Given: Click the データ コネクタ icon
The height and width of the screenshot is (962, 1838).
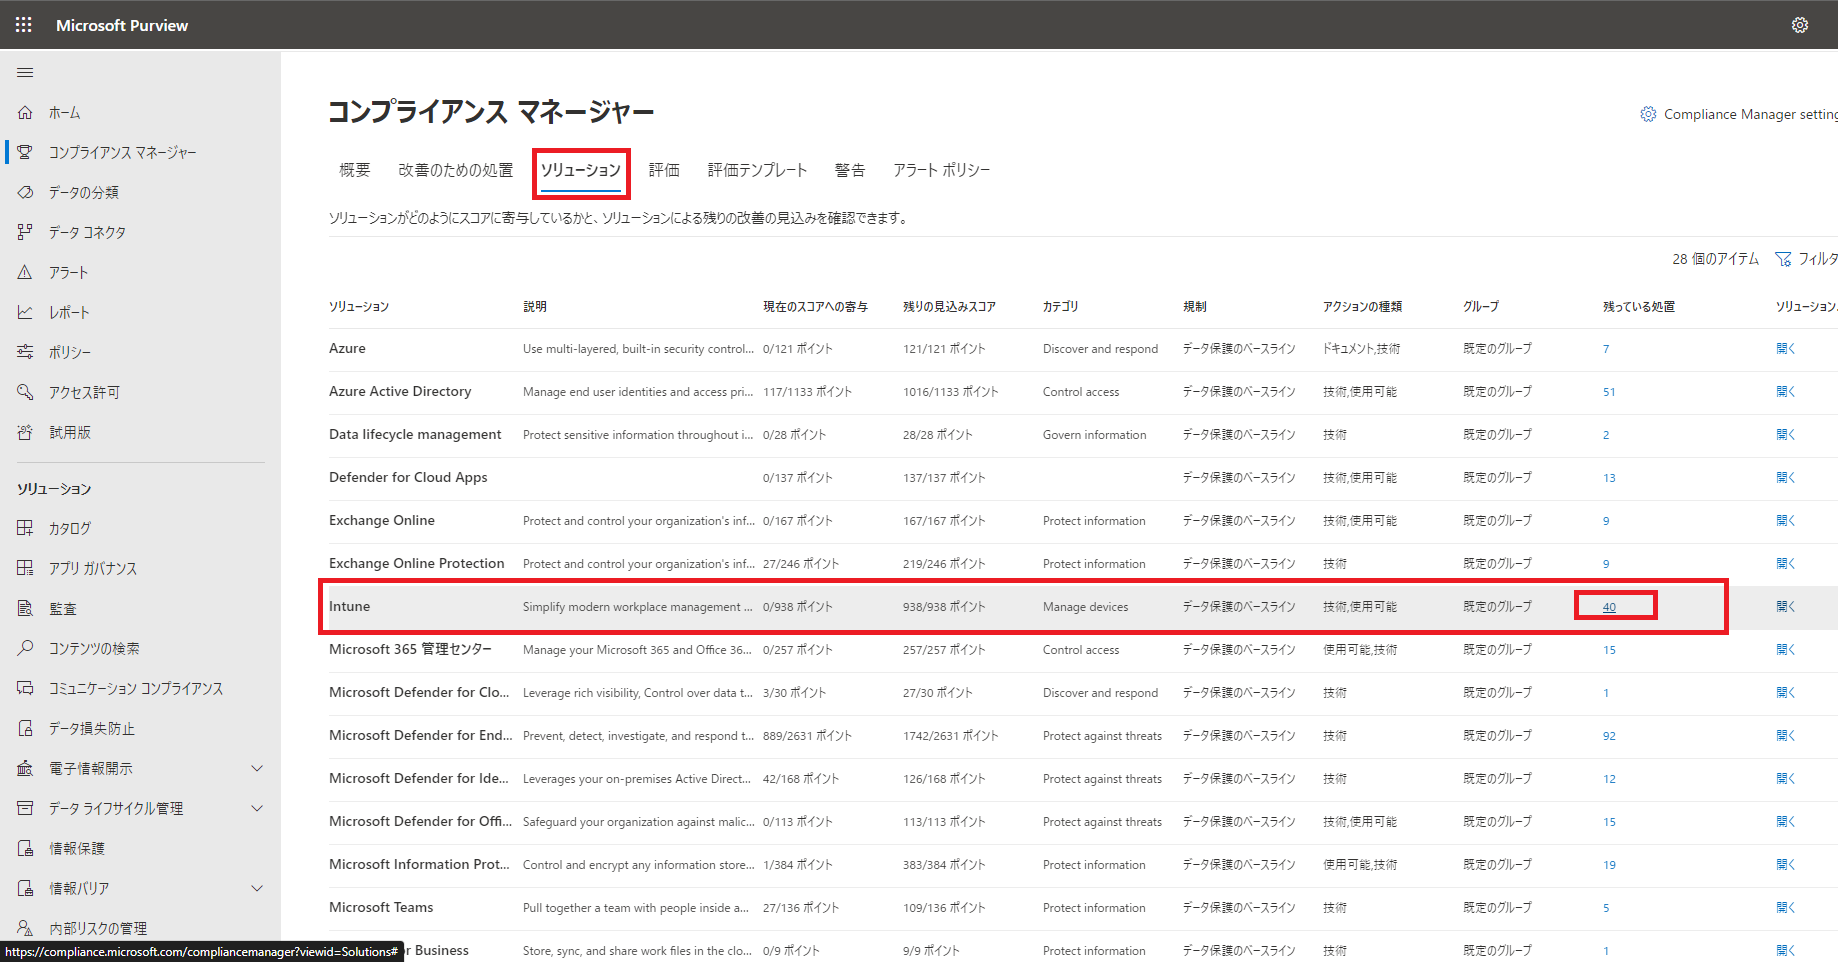Looking at the screenshot, I should (x=25, y=232).
